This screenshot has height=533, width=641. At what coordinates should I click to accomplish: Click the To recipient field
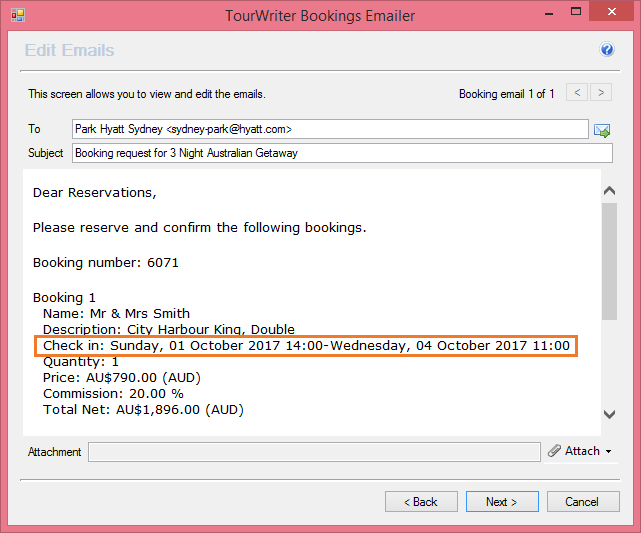click(x=330, y=129)
